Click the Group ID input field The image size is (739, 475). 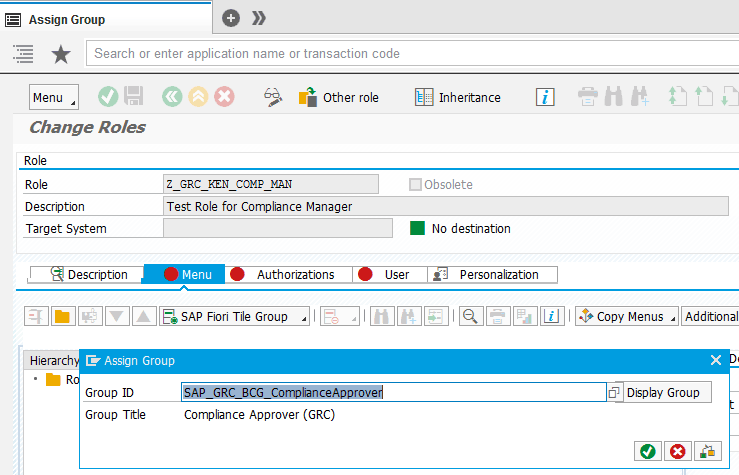(393, 392)
